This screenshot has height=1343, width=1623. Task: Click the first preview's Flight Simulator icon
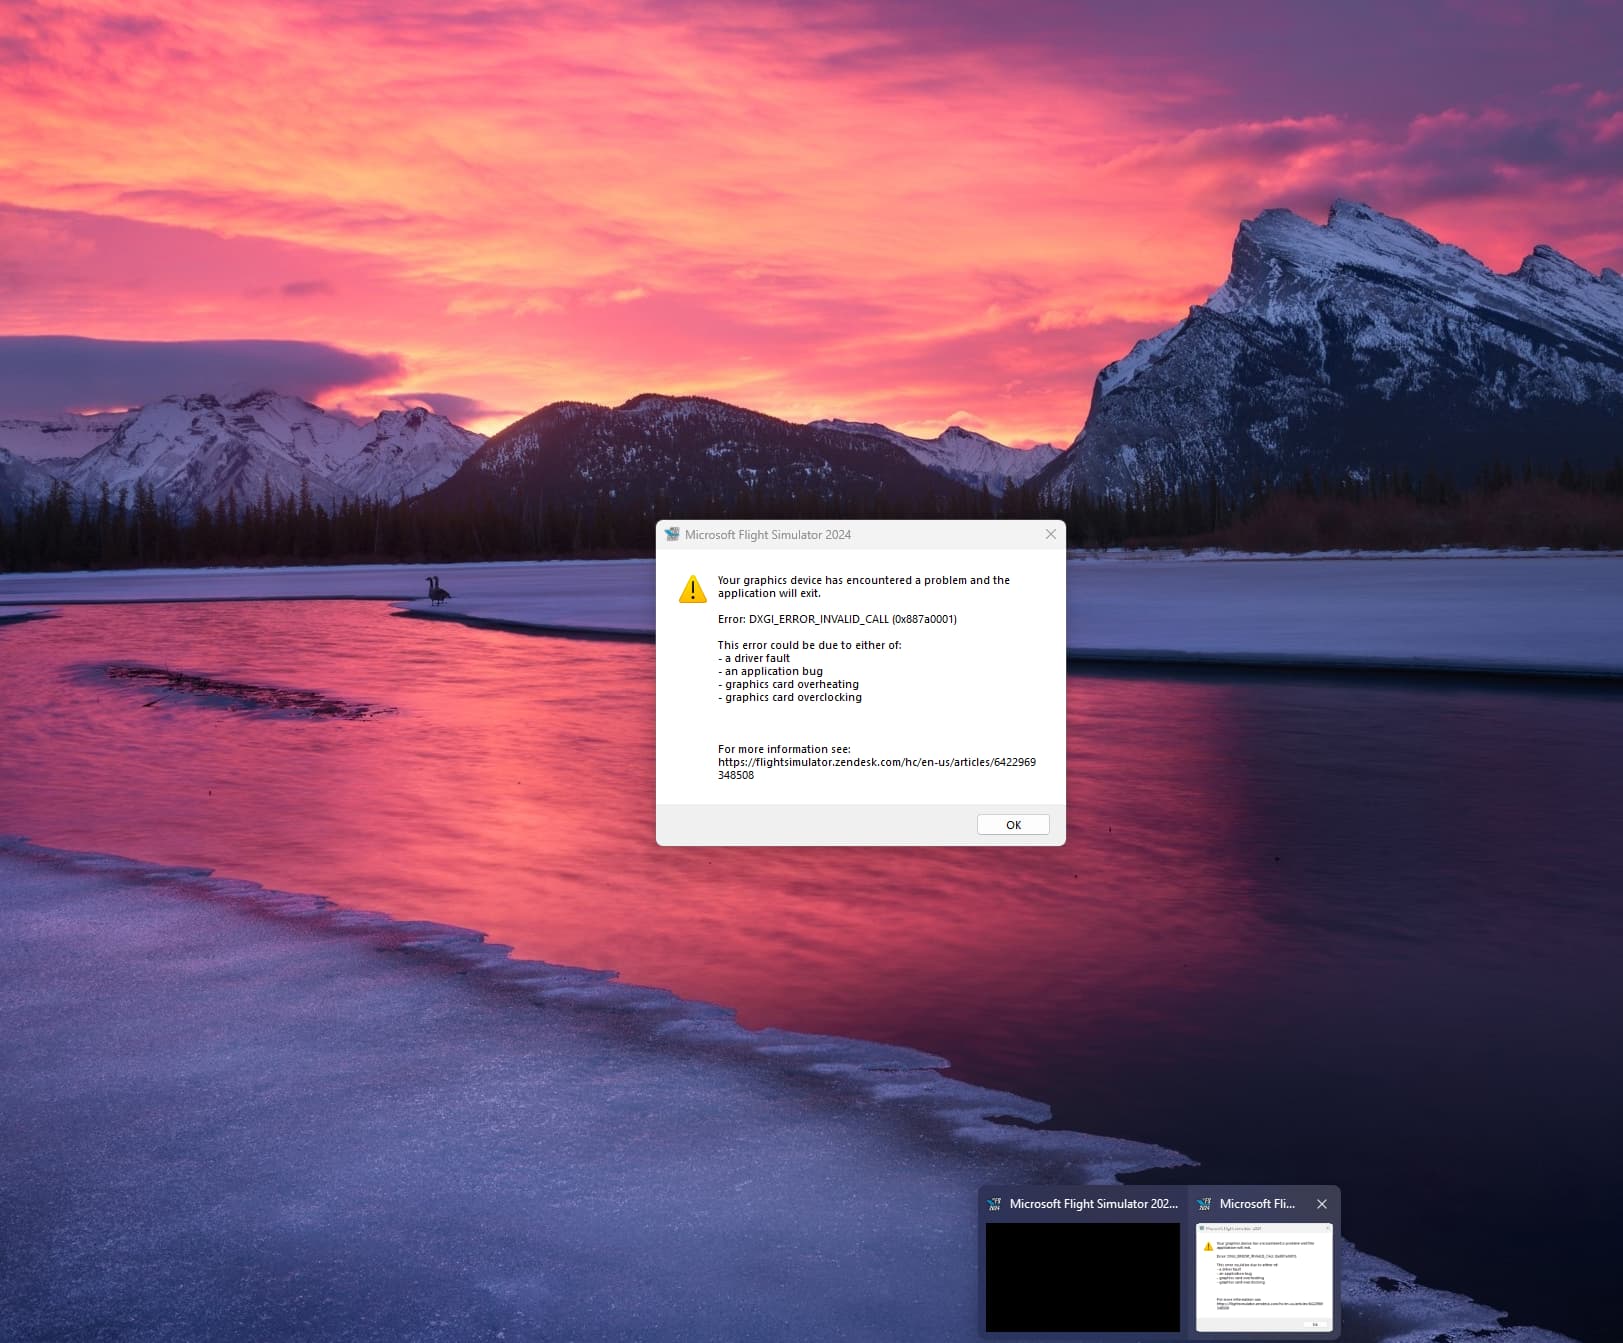(x=994, y=1204)
